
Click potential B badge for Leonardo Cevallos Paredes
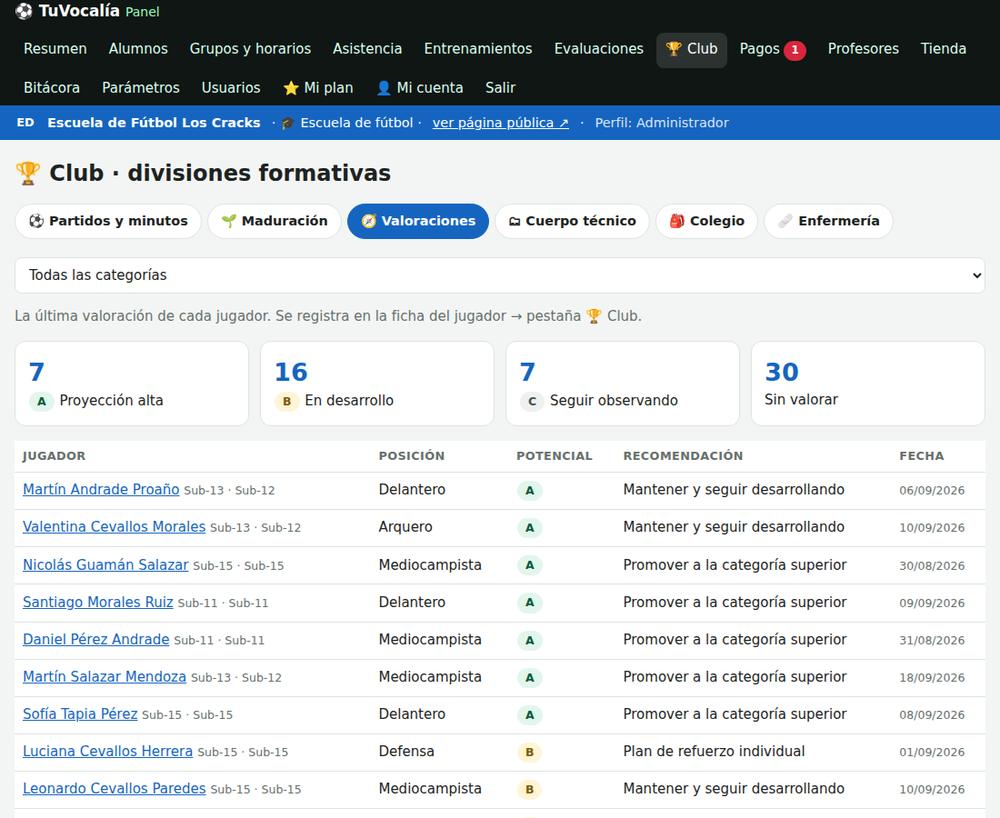[529, 789]
